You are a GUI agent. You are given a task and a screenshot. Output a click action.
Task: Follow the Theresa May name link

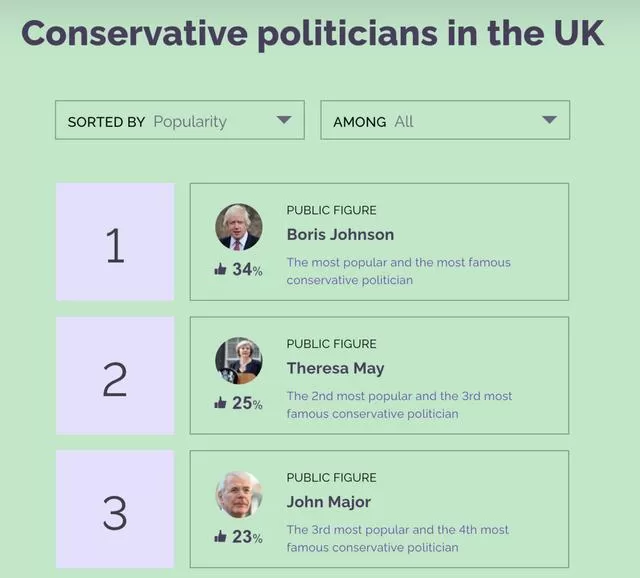336,369
